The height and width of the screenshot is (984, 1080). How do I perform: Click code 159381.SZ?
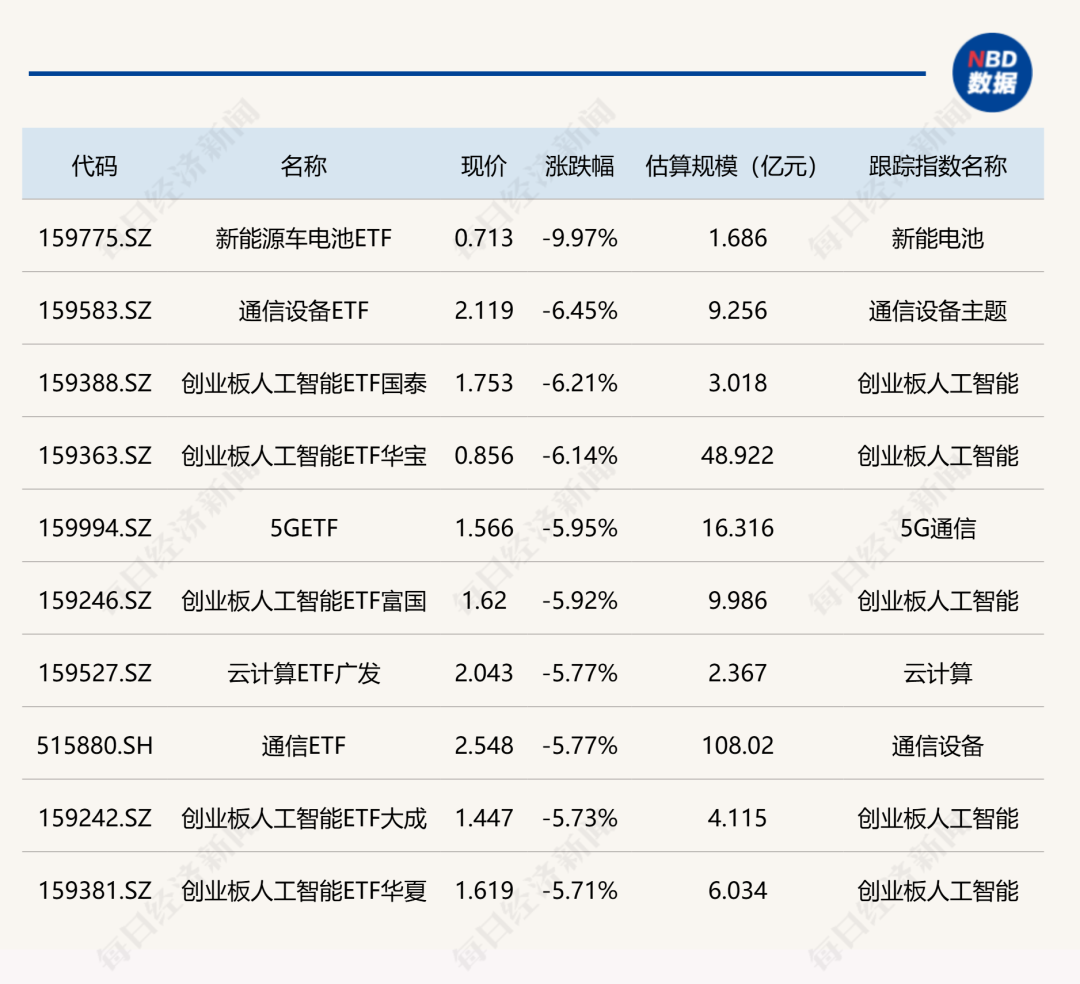(x=94, y=890)
